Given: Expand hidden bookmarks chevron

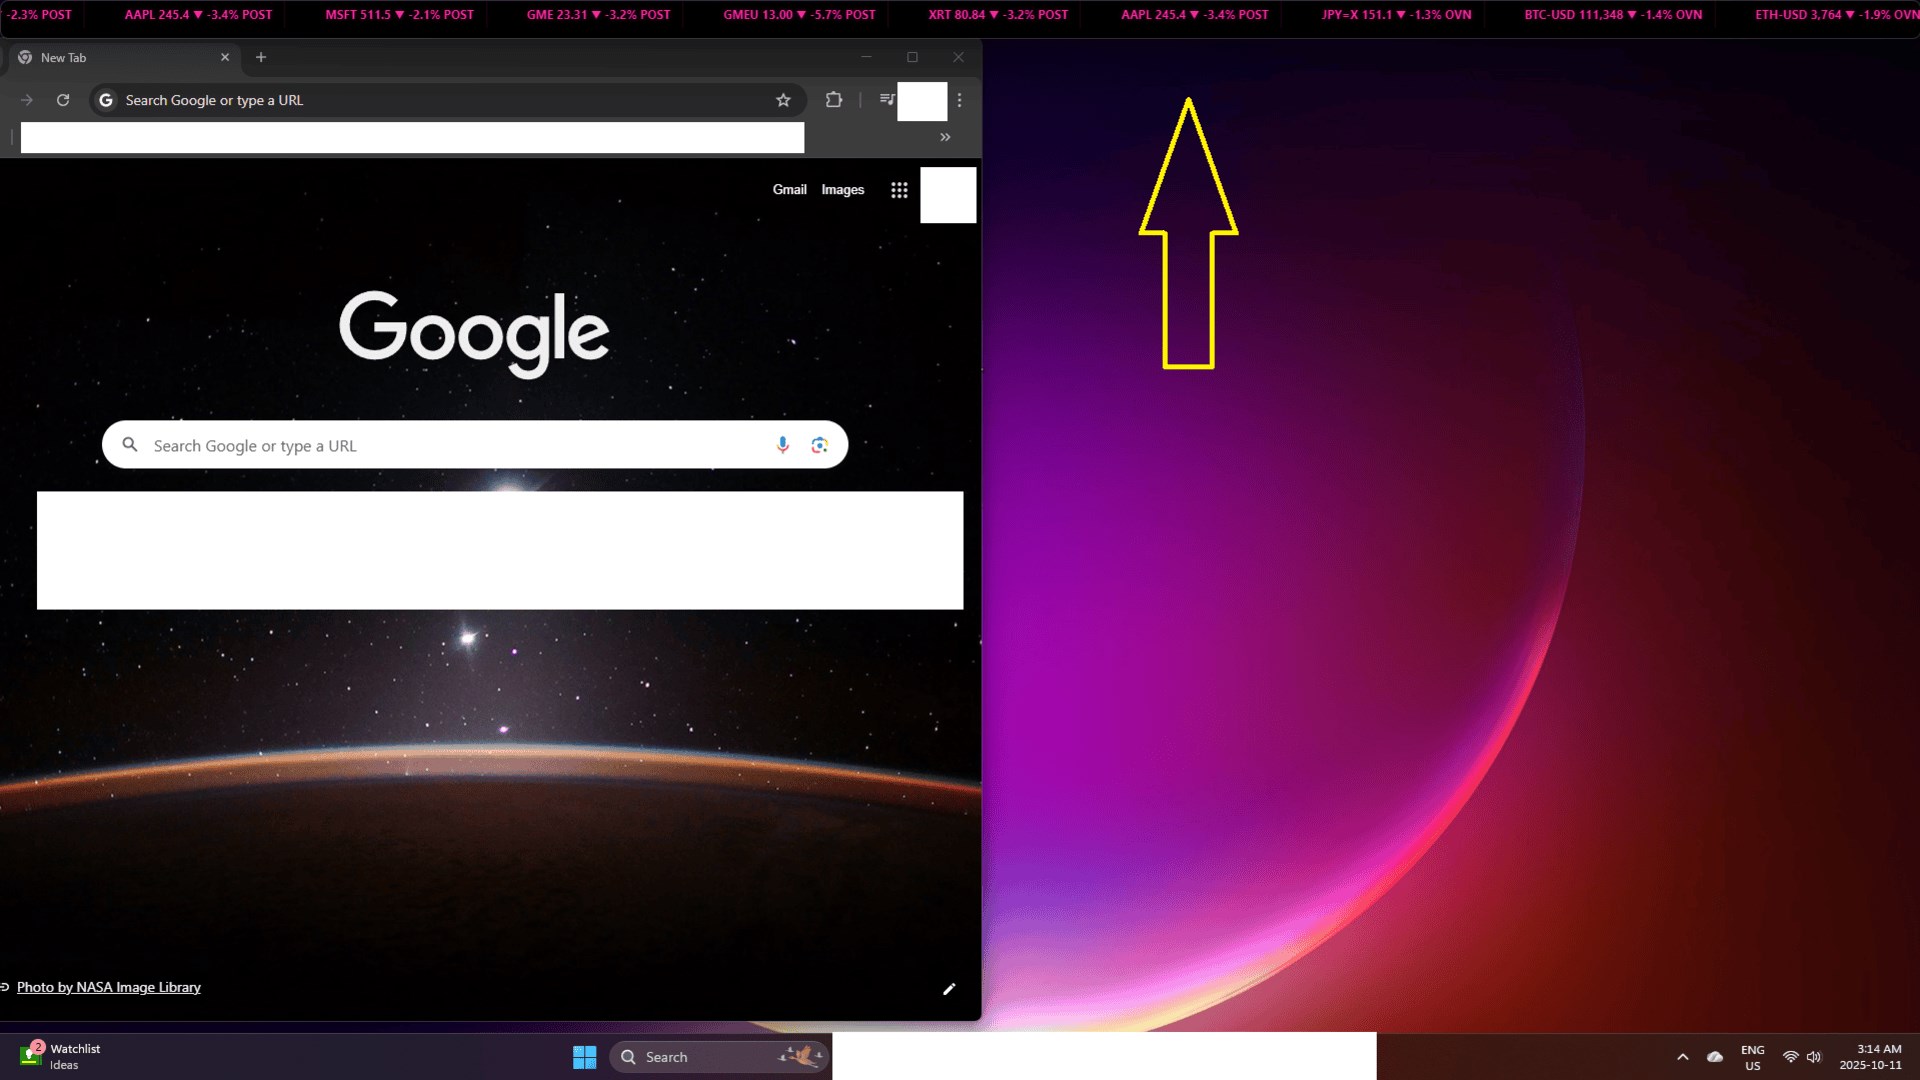Looking at the screenshot, I should click(945, 137).
